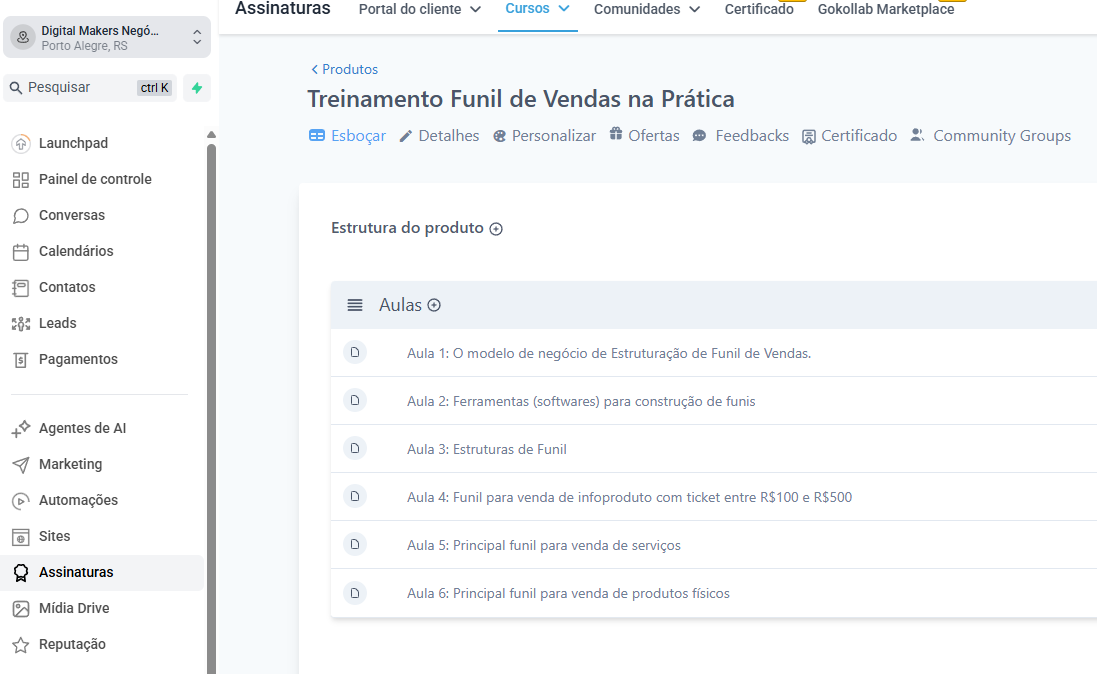Click the Painel de controle grid icon
Viewport: 1097px width, 674px height.
click(x=21, y=180)
